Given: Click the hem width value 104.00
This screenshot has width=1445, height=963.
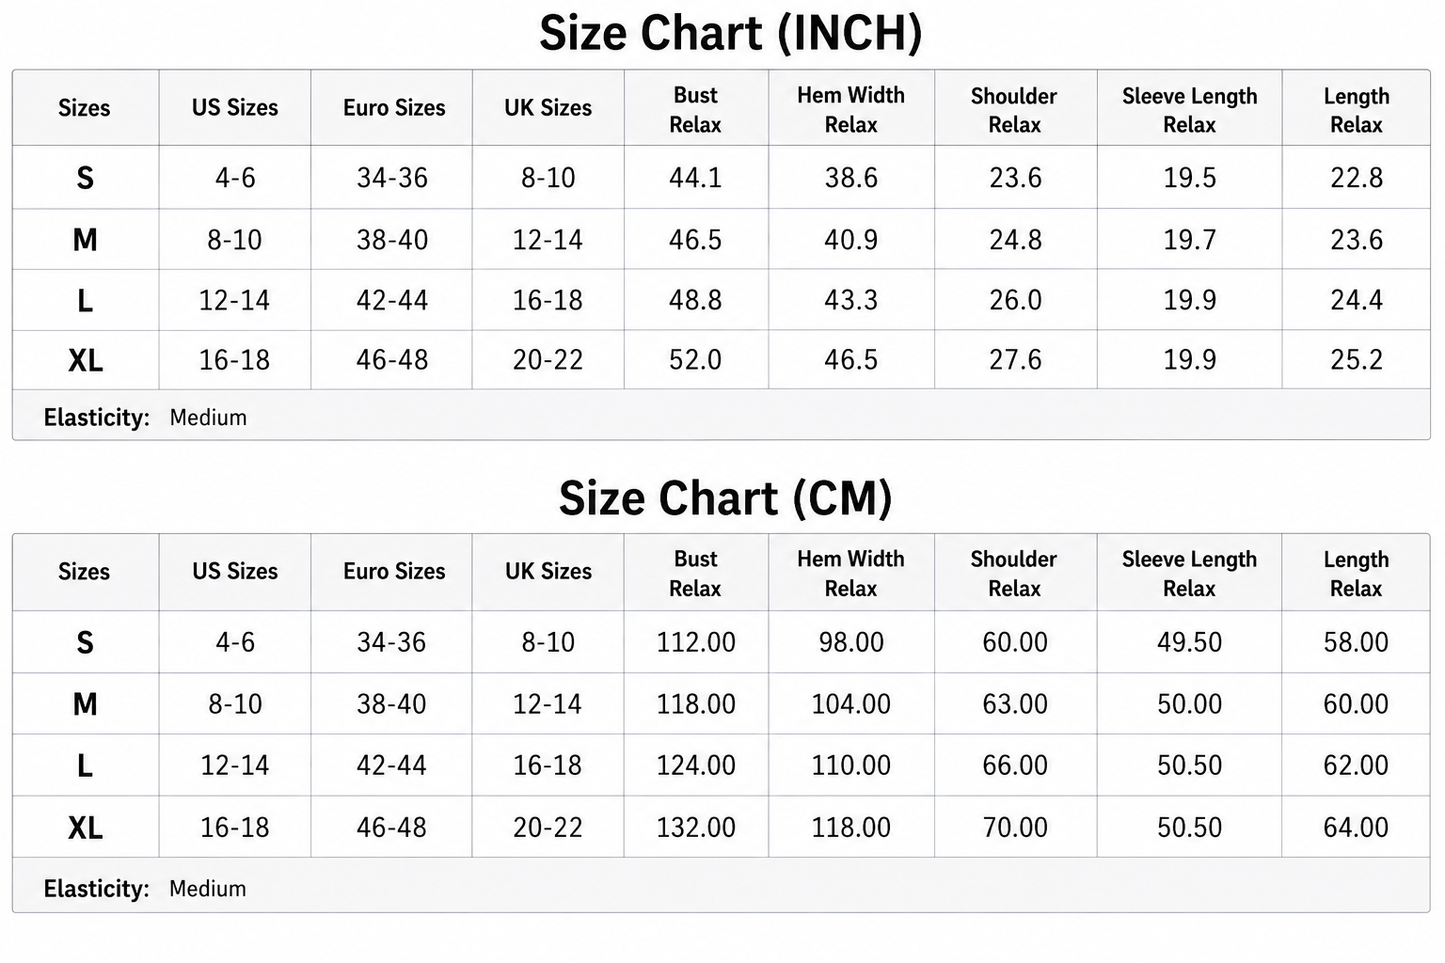Looking at the screenshot, I should pyautogui.click(x=851, y=704).
